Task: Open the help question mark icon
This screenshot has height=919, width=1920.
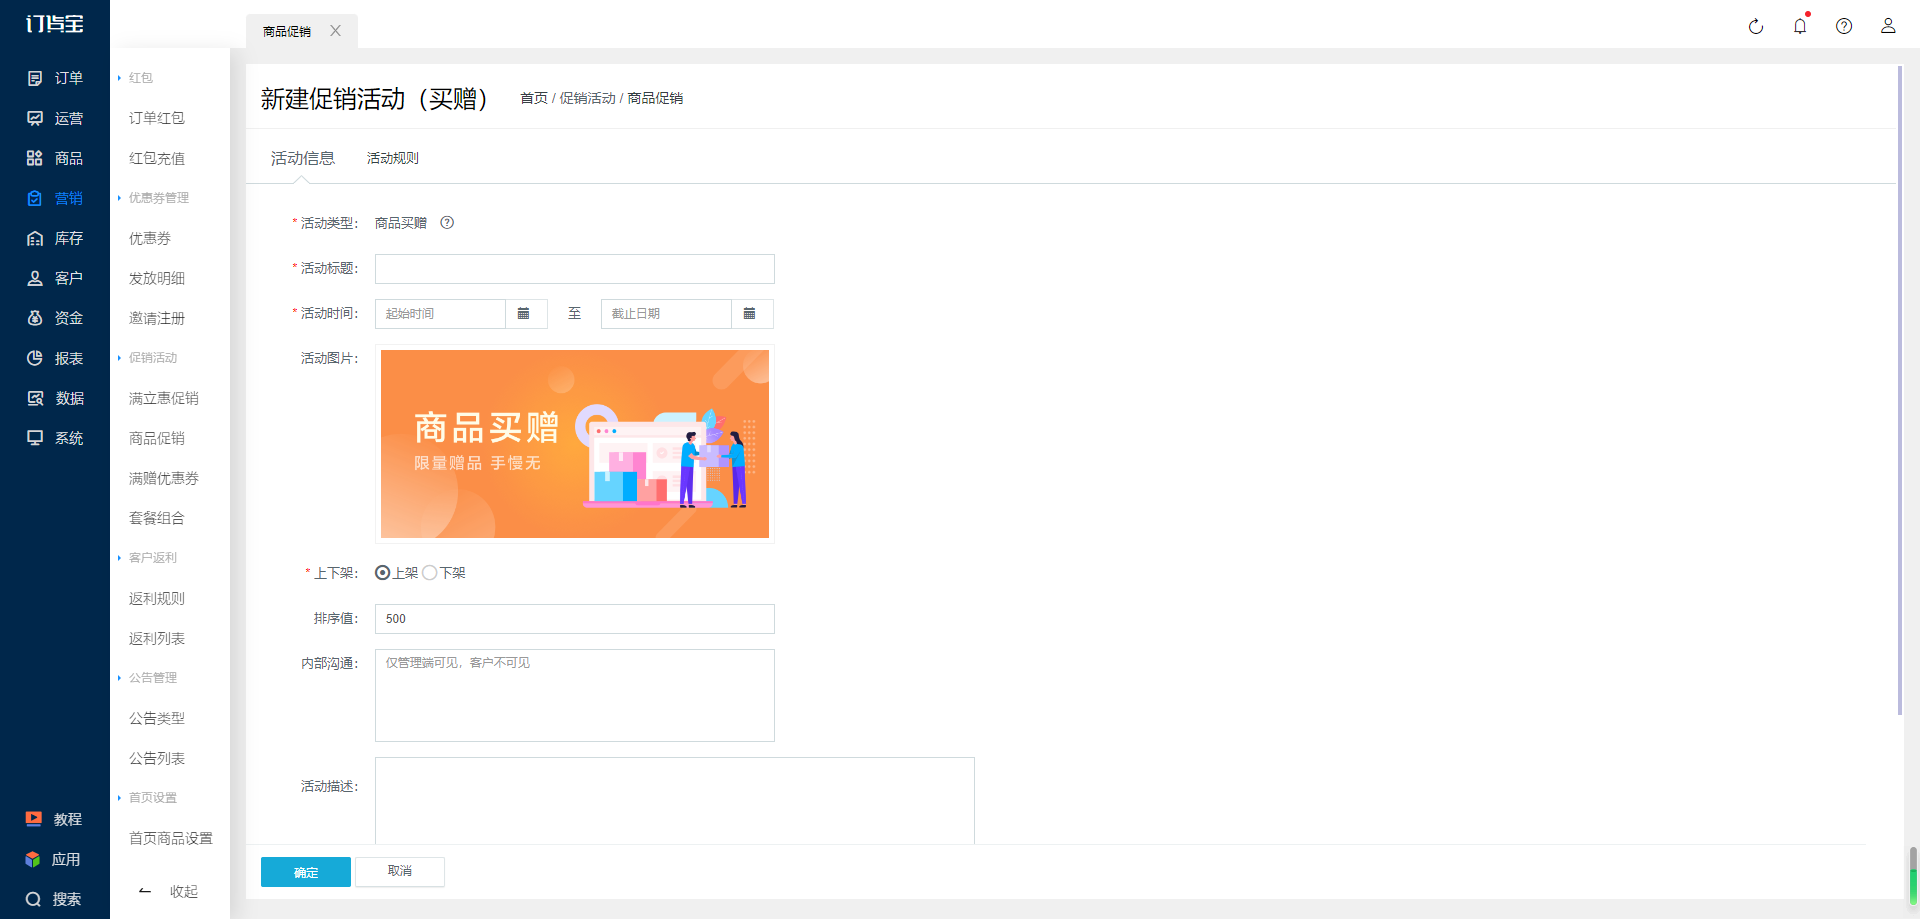Action: (x=1844, y=27)
